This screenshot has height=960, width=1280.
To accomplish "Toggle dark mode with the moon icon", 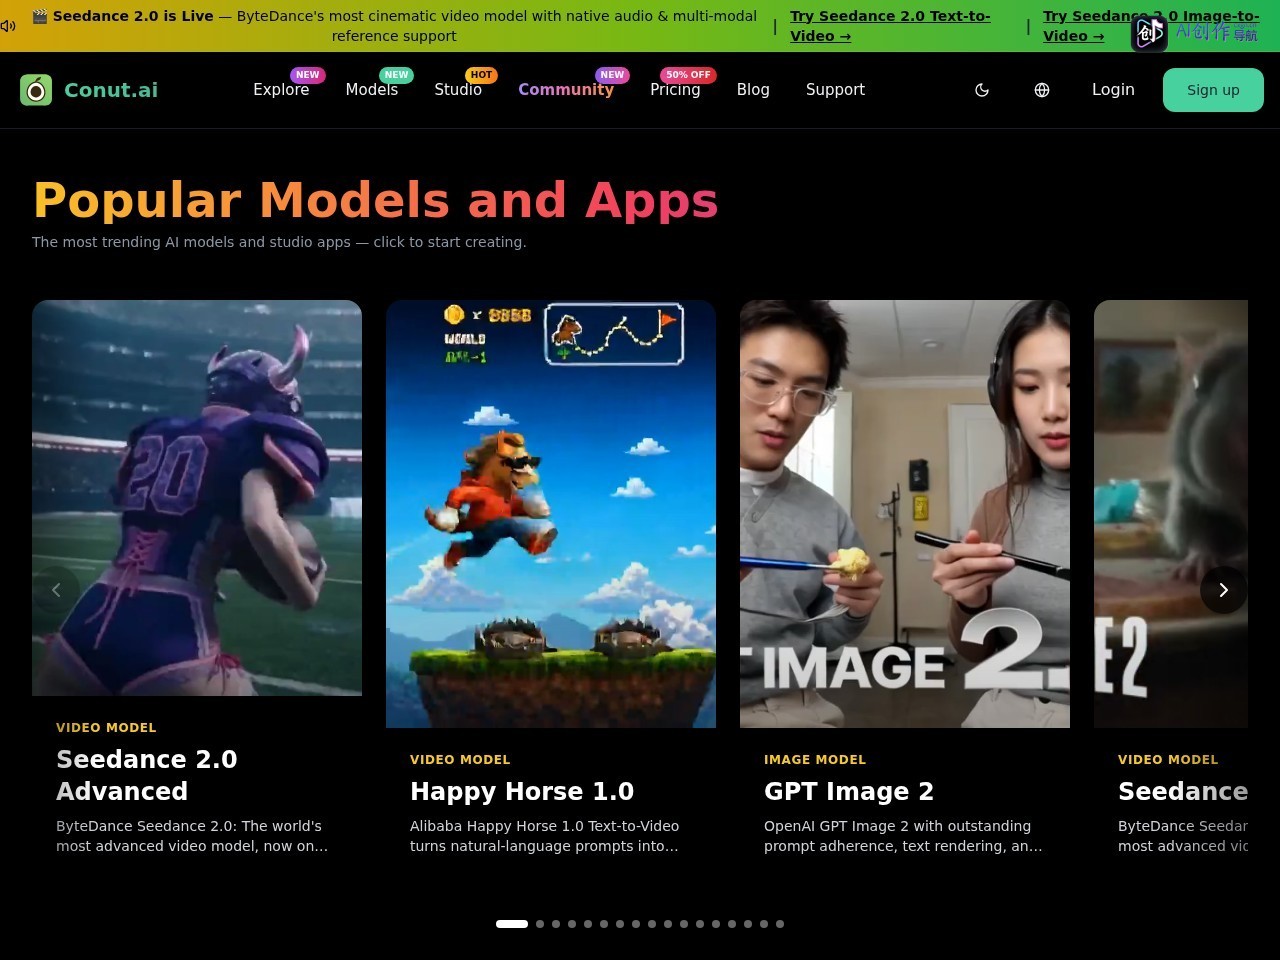I will tap(982, 90).
